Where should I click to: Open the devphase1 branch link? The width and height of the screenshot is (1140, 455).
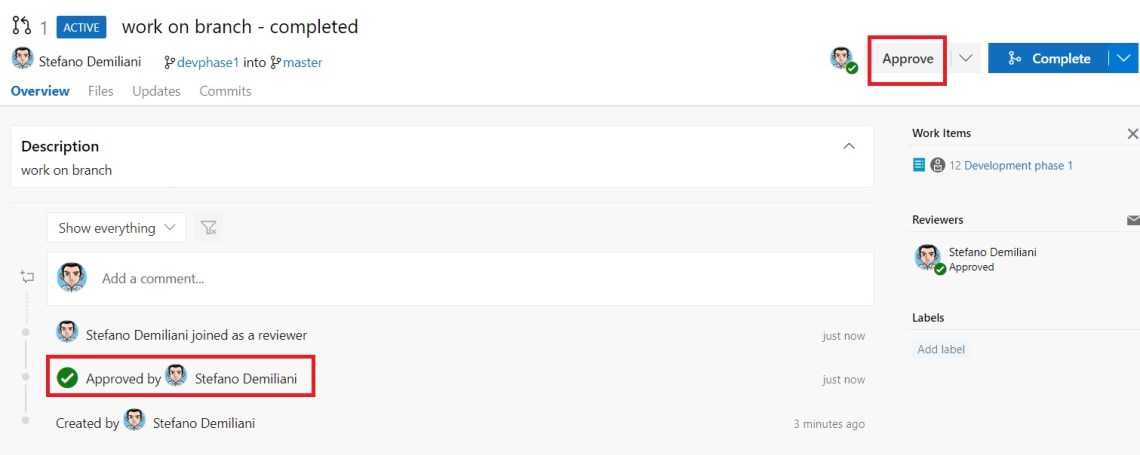pos(208,62)
